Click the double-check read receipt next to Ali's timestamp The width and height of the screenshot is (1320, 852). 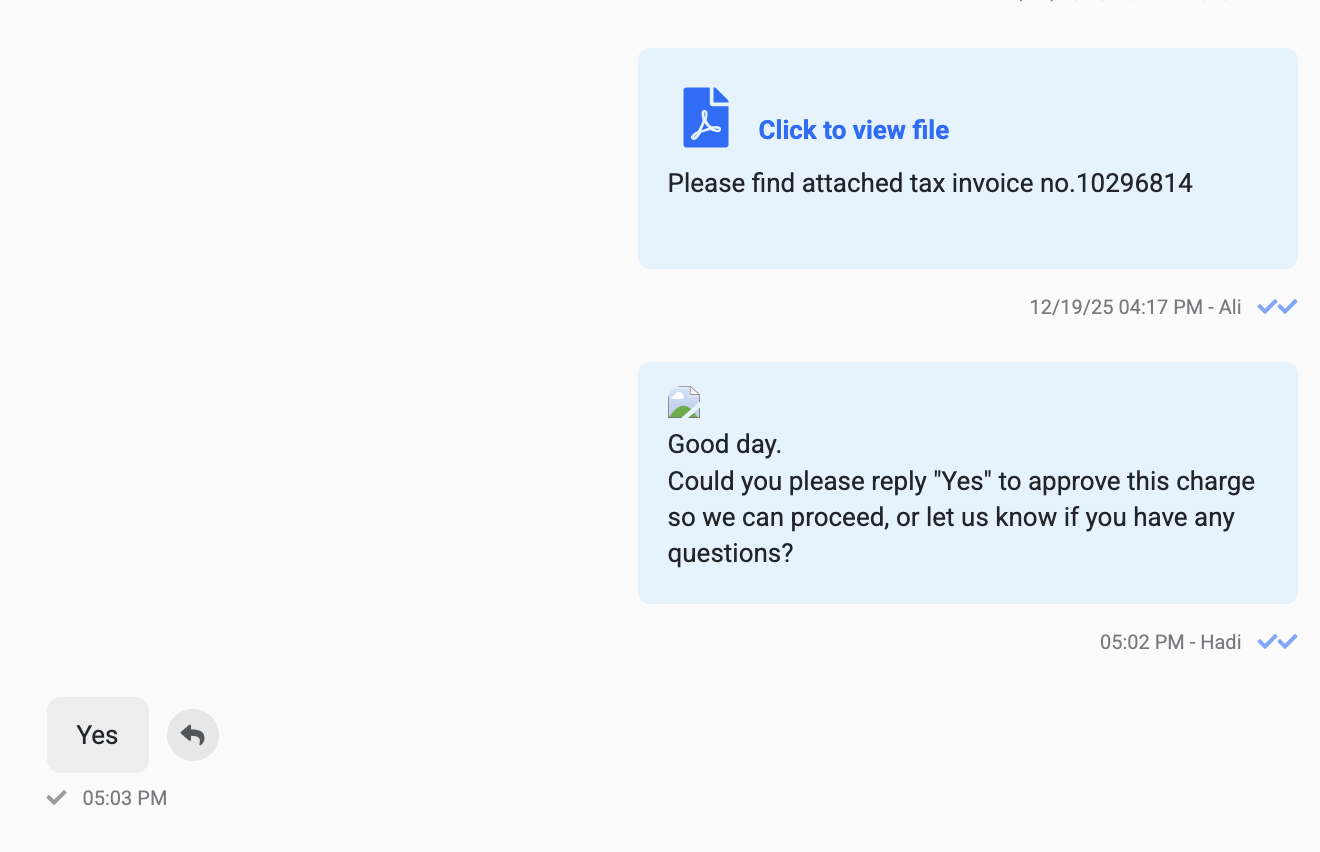pyautogui.click(x=1277, y=307)
